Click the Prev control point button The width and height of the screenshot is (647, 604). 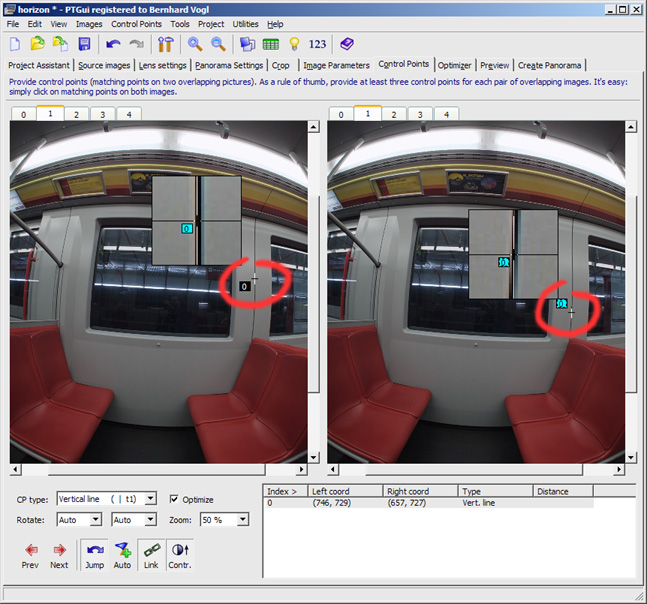(x=31, y=554)
